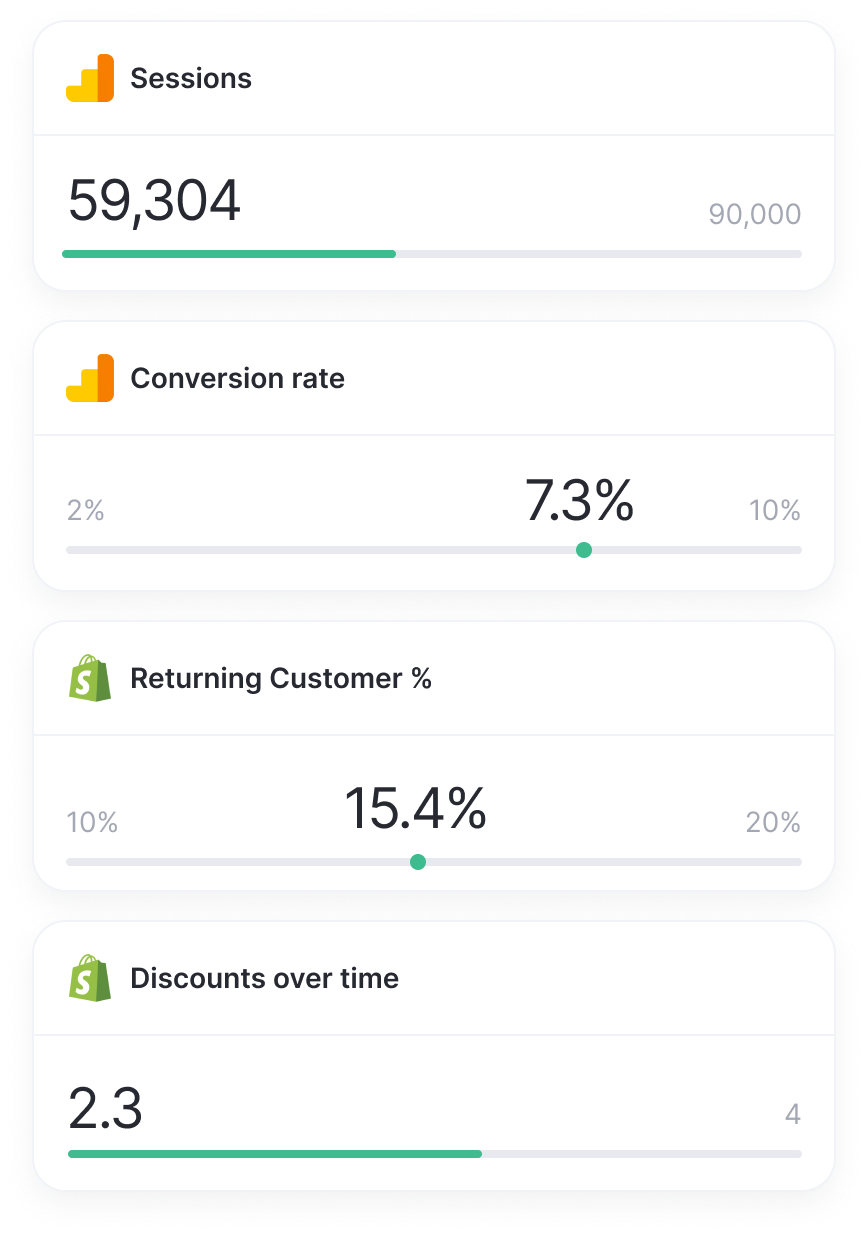Click the Google Analytics icon beside Conversion rate

coord(90,378)
